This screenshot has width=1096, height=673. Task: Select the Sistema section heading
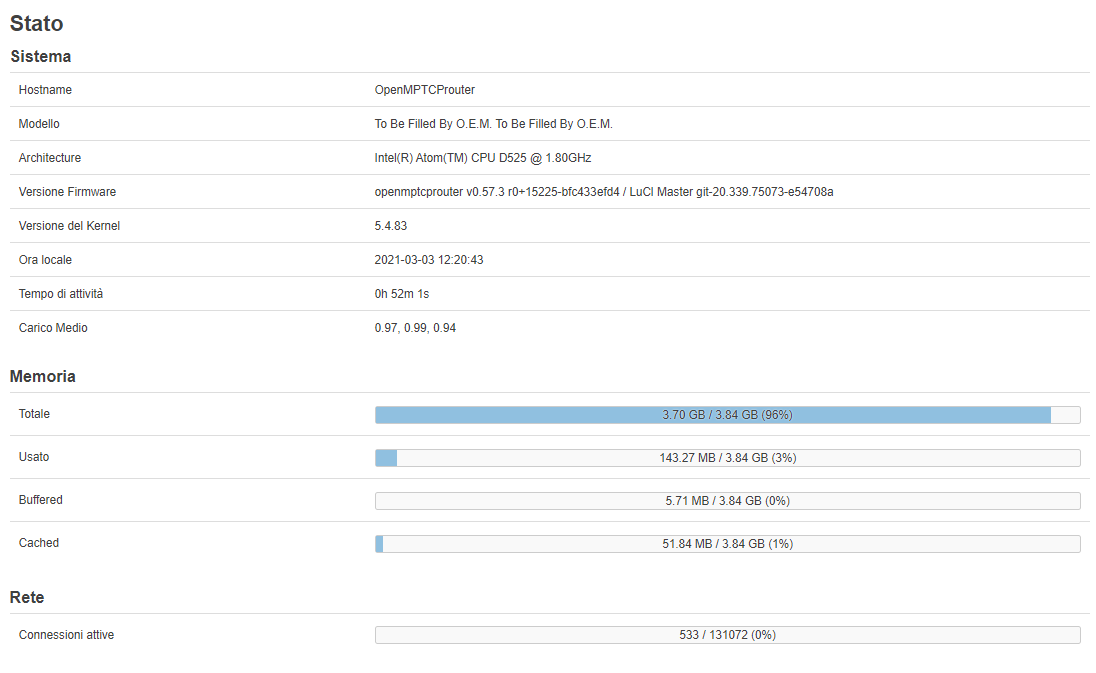(x=40, y=57)
